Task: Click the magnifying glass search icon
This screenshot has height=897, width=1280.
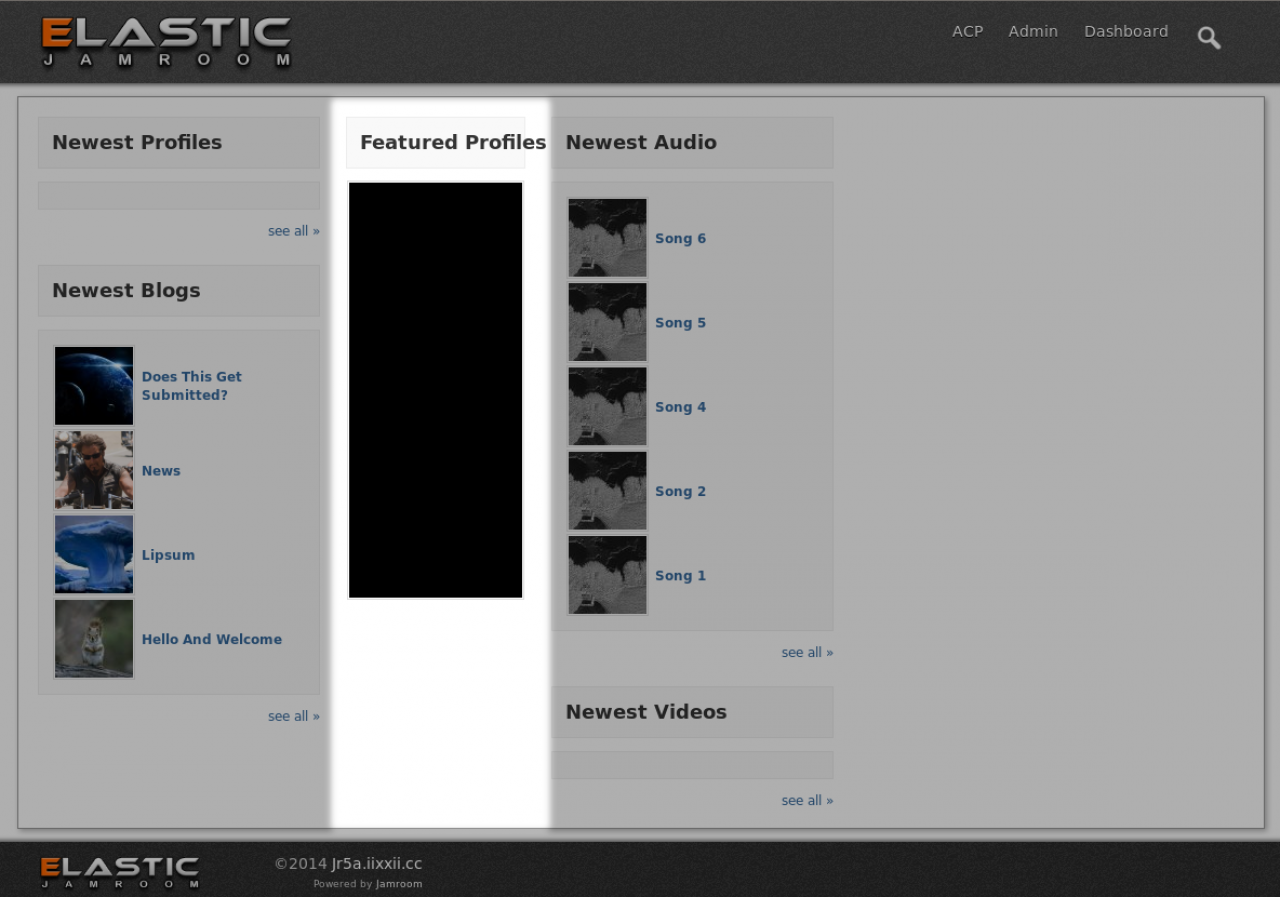Action: click(x=1208, y=38)
